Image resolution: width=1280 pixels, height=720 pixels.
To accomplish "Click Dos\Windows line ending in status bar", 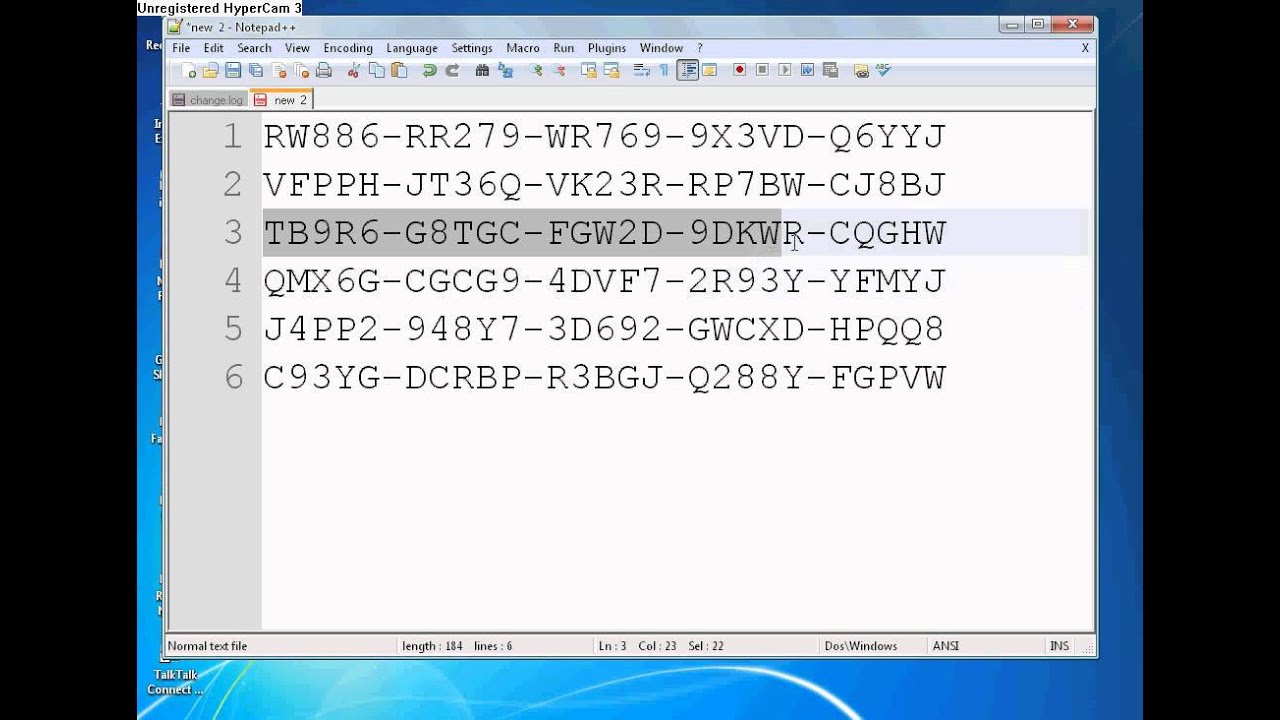I will pyautogui.click(x=861, y=646).
